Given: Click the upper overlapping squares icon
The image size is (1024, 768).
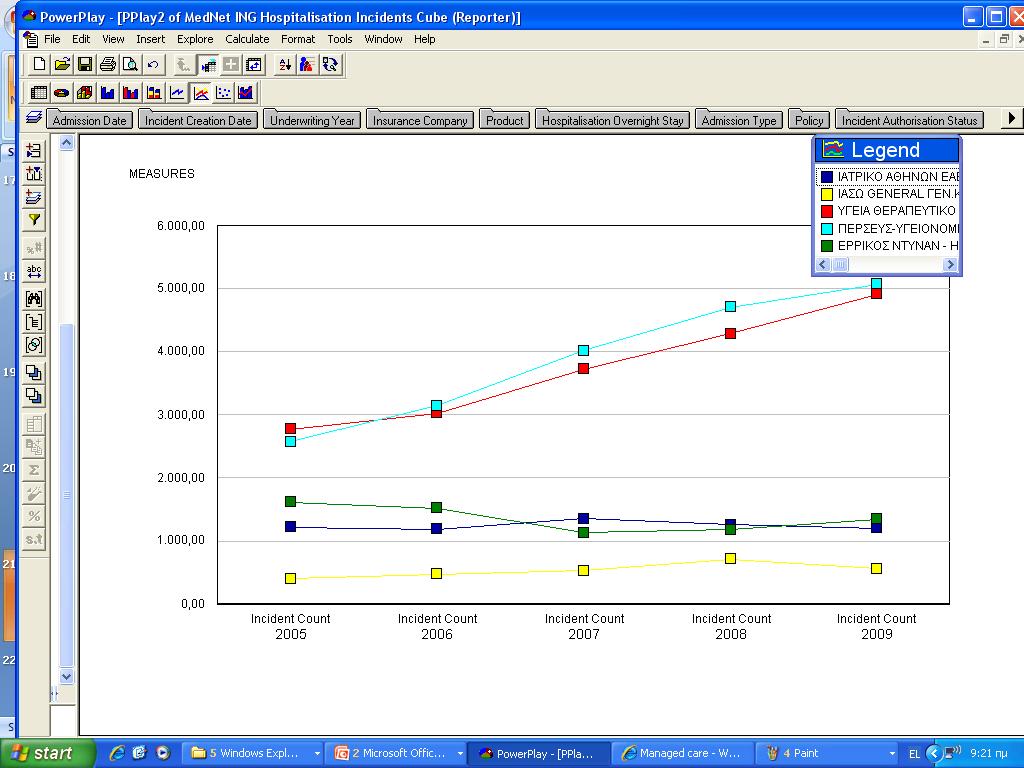Looking at the screenshot, I should (x=34, y=372).
